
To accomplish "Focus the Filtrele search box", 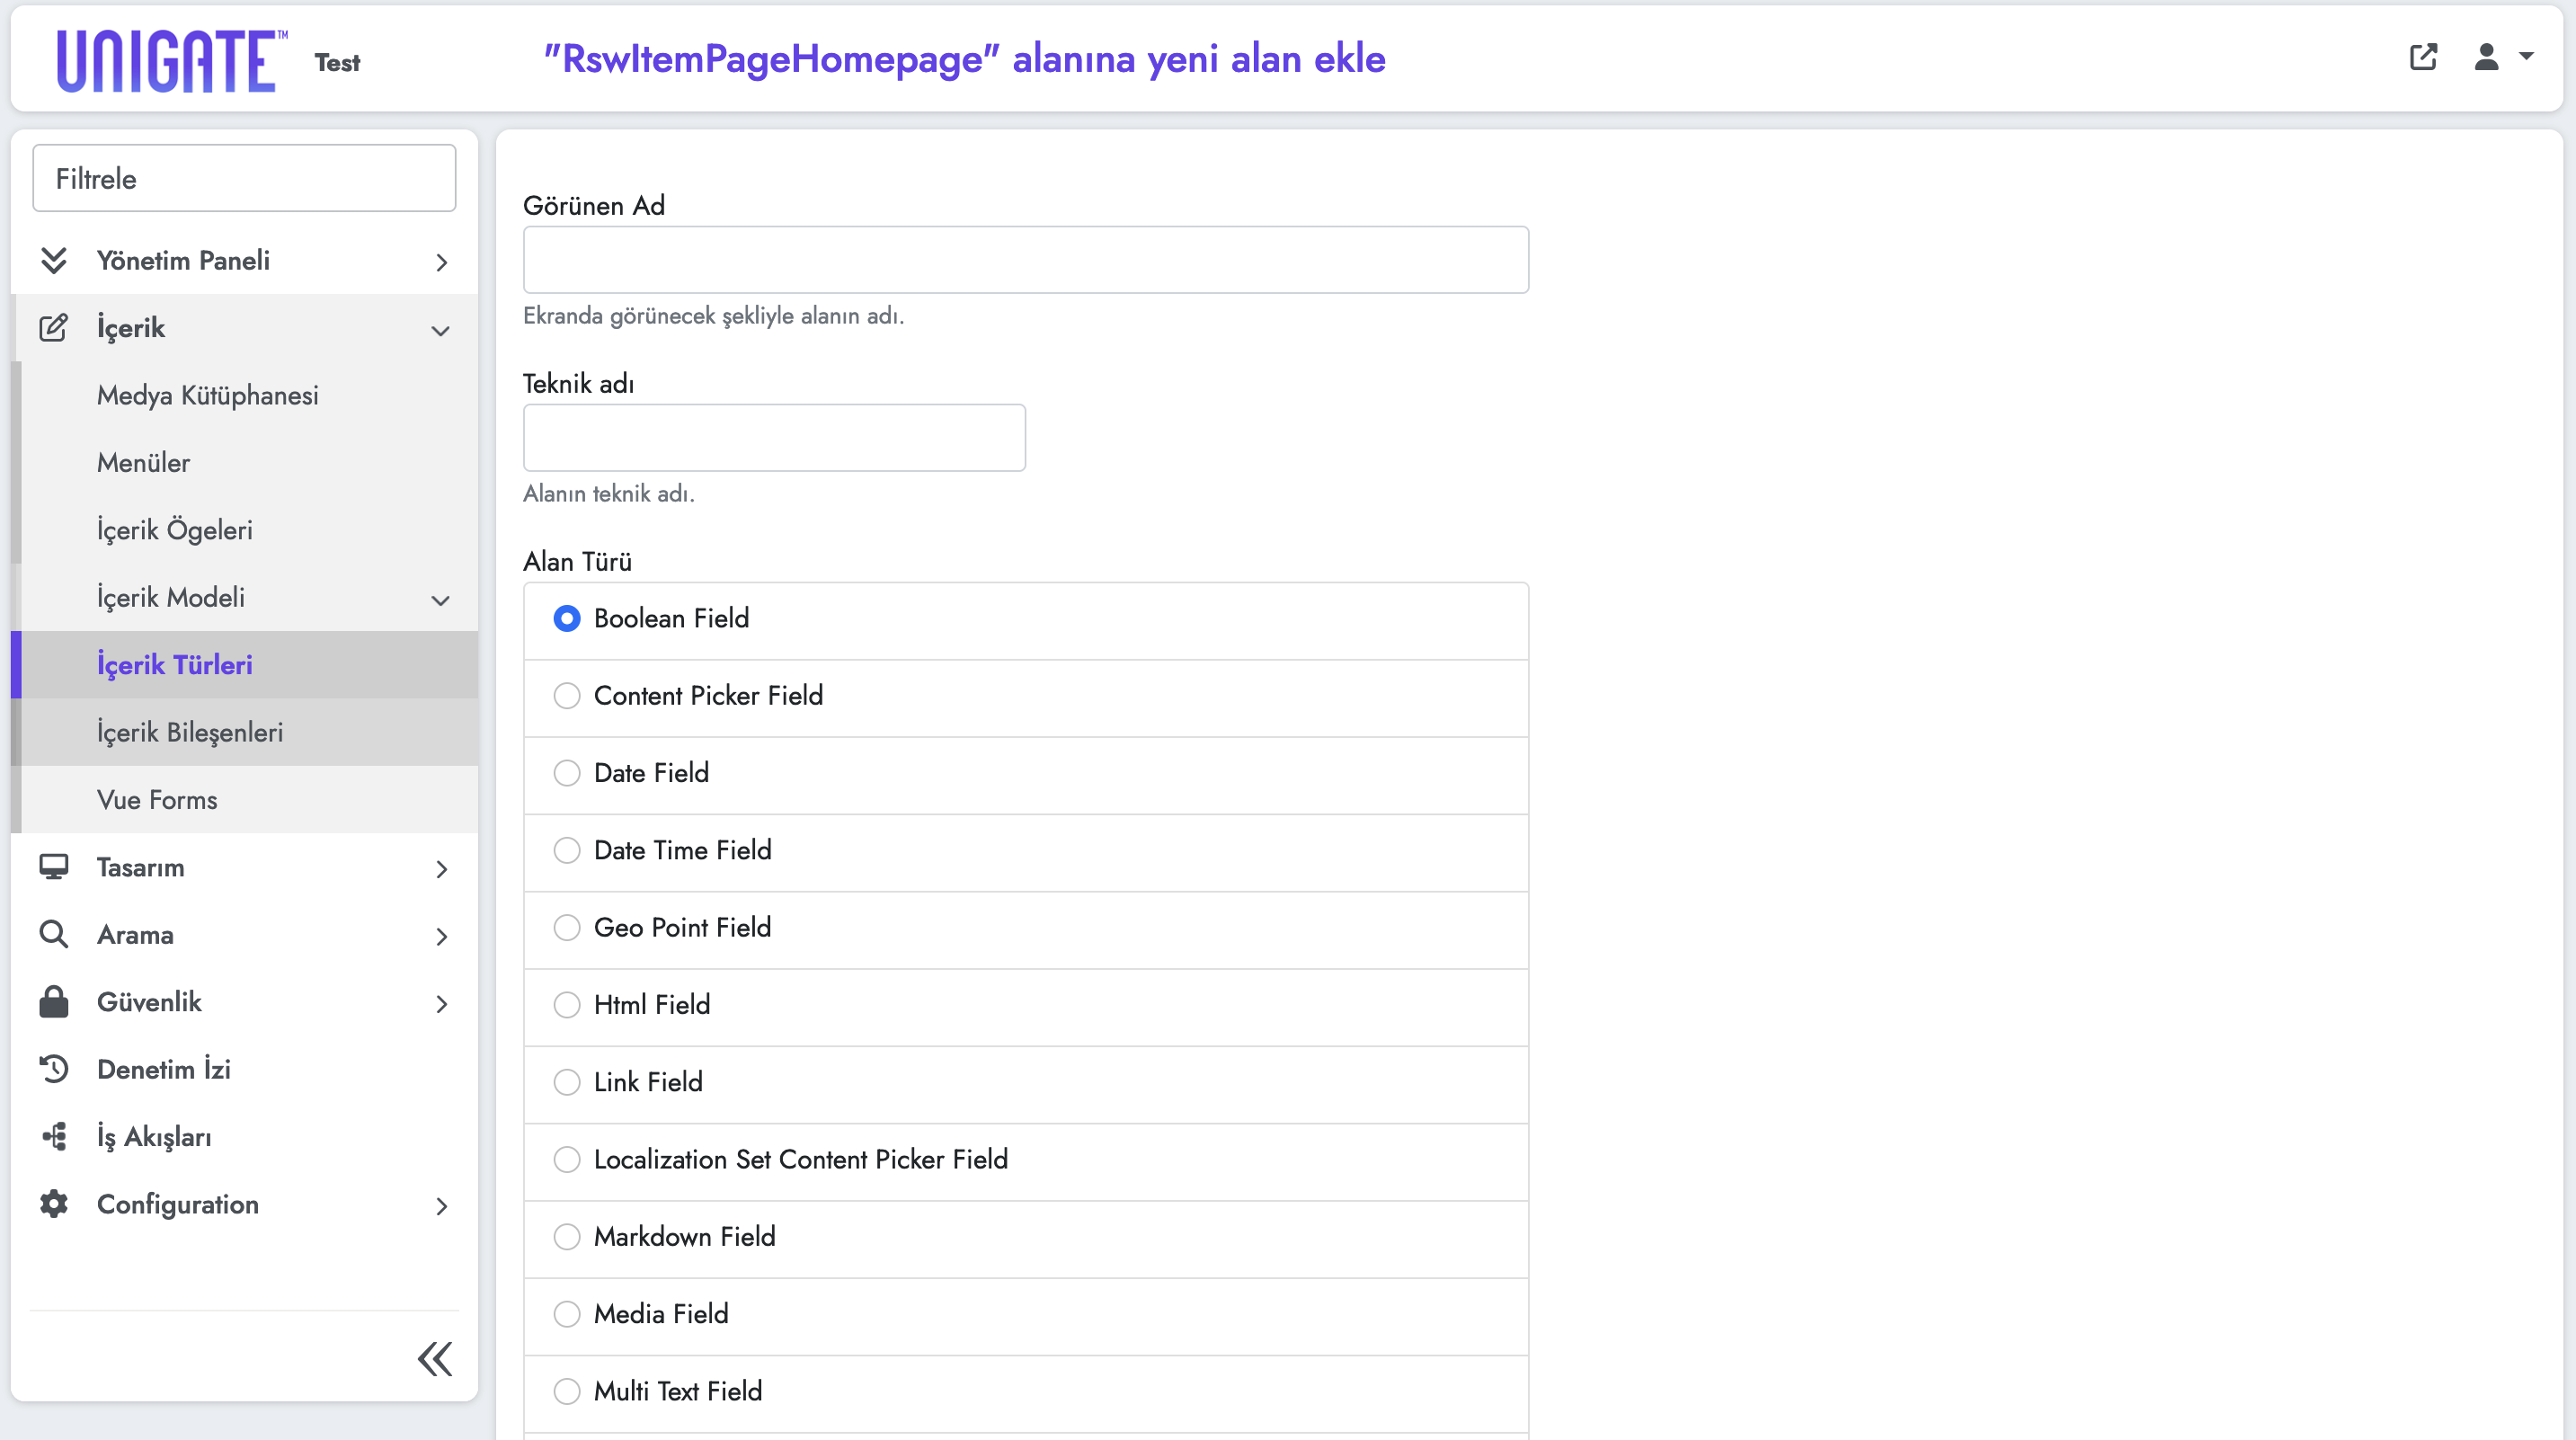I will coord(244,178).
